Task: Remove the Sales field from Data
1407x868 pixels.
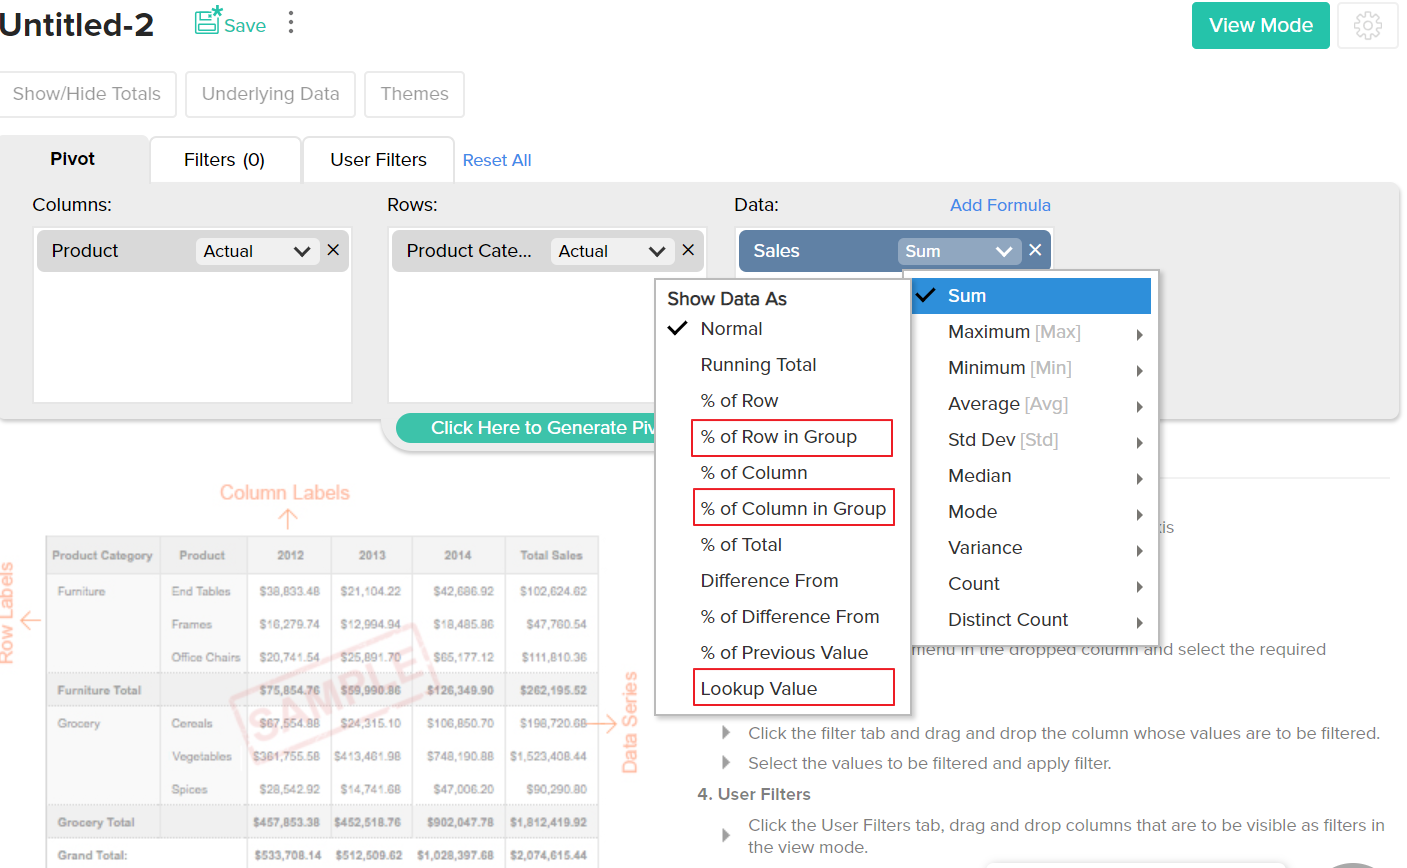Action: tap(1035, 250)
